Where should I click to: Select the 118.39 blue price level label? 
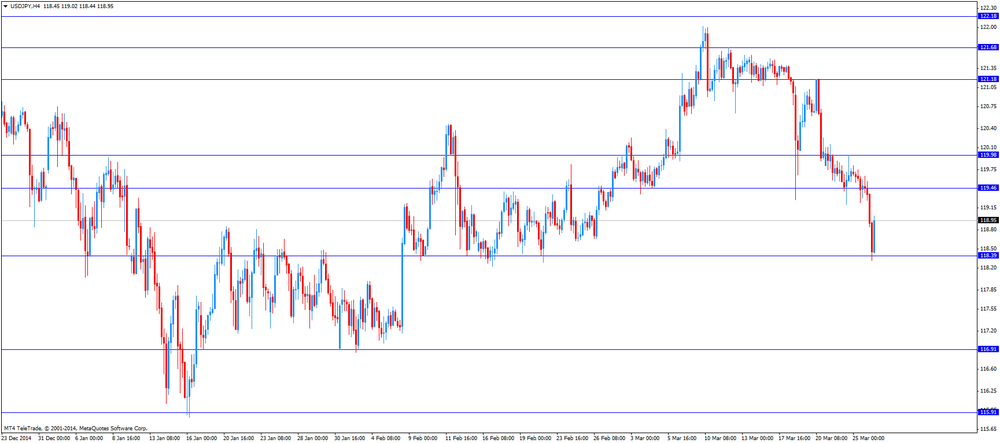(989, 256)
